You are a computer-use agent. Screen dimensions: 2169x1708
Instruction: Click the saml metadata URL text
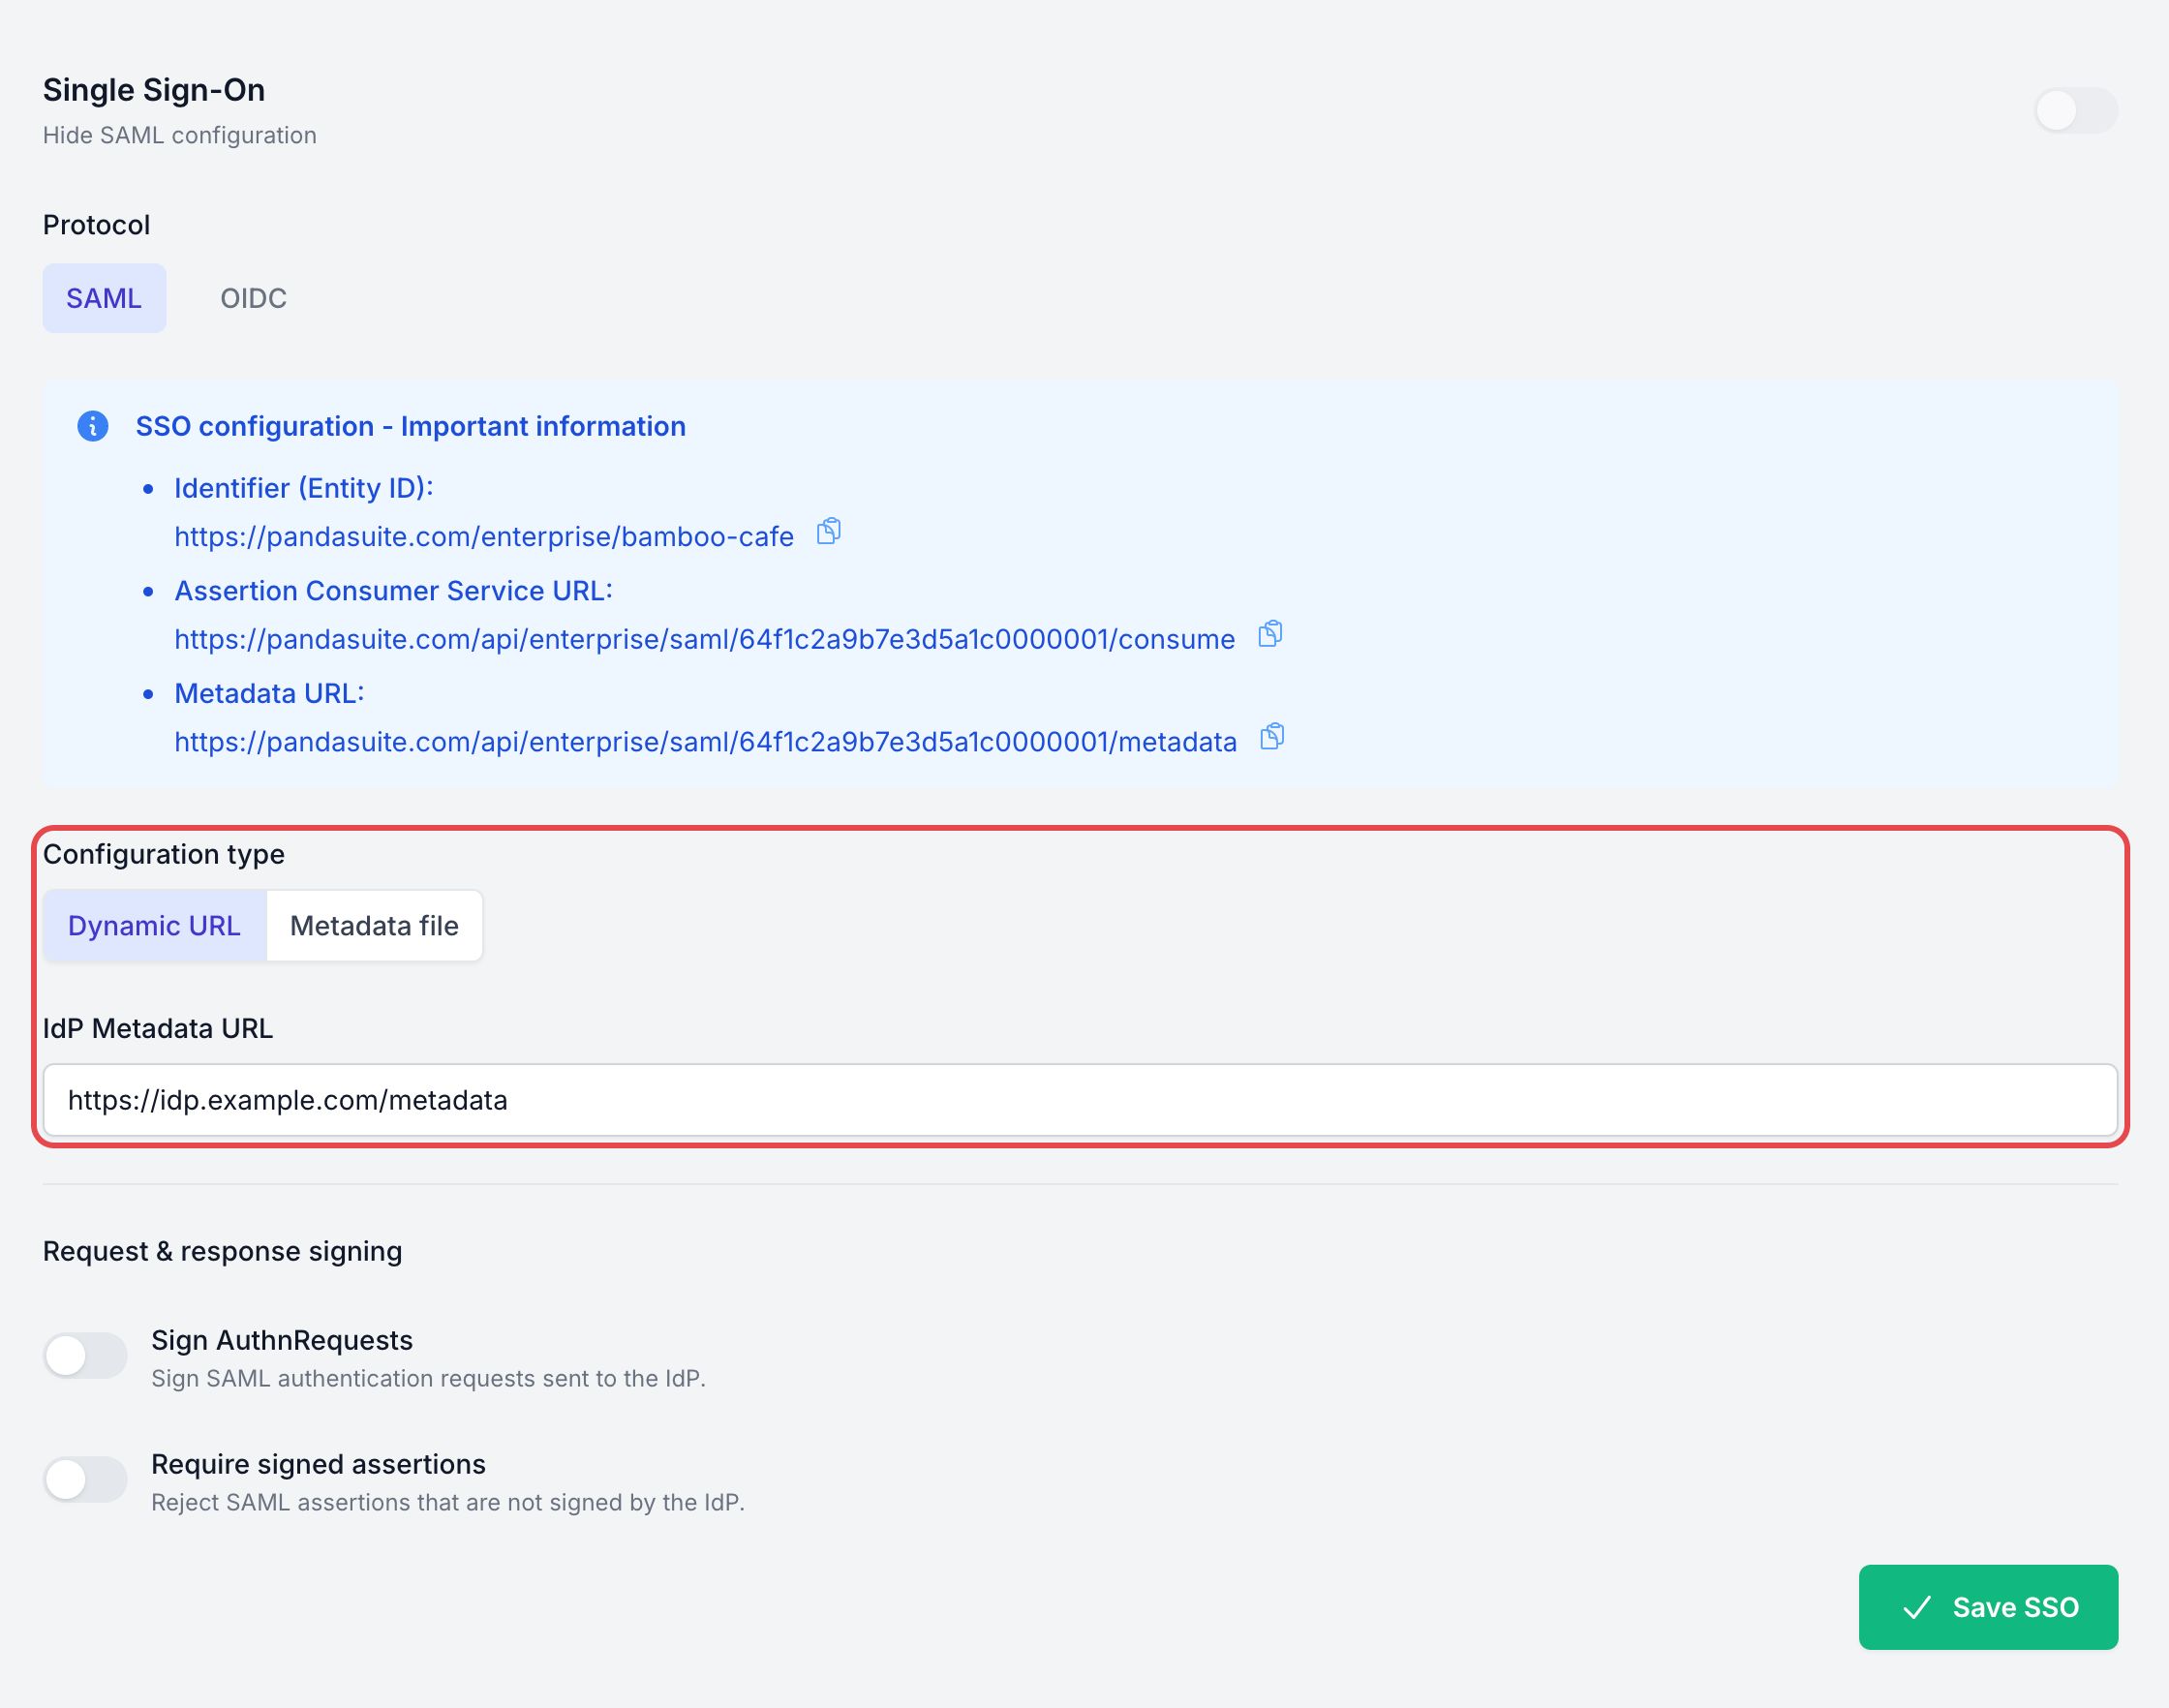coord(706,742)
